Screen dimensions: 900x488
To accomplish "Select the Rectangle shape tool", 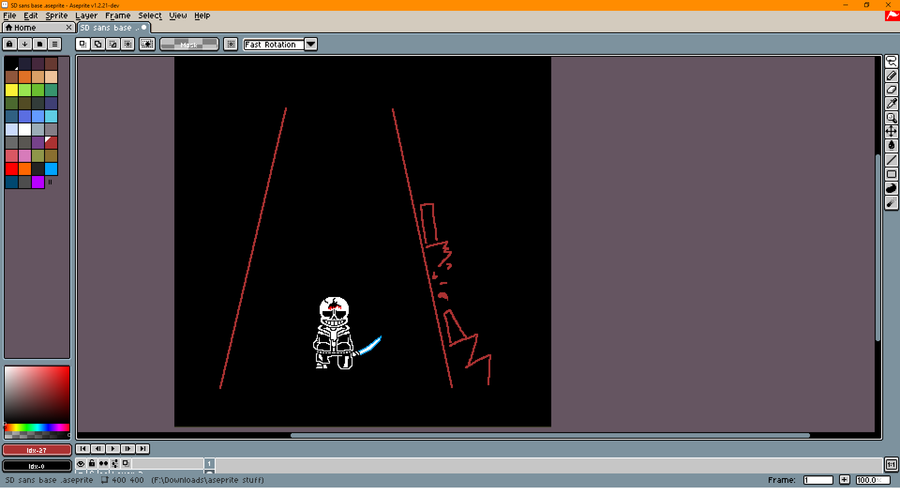I will (891, 174).
